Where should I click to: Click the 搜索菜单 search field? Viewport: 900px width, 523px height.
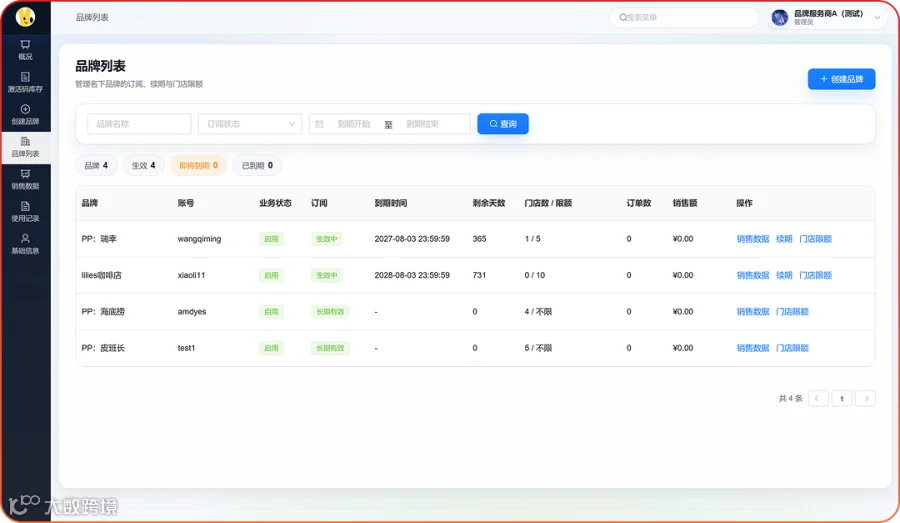tap(684, 18)
